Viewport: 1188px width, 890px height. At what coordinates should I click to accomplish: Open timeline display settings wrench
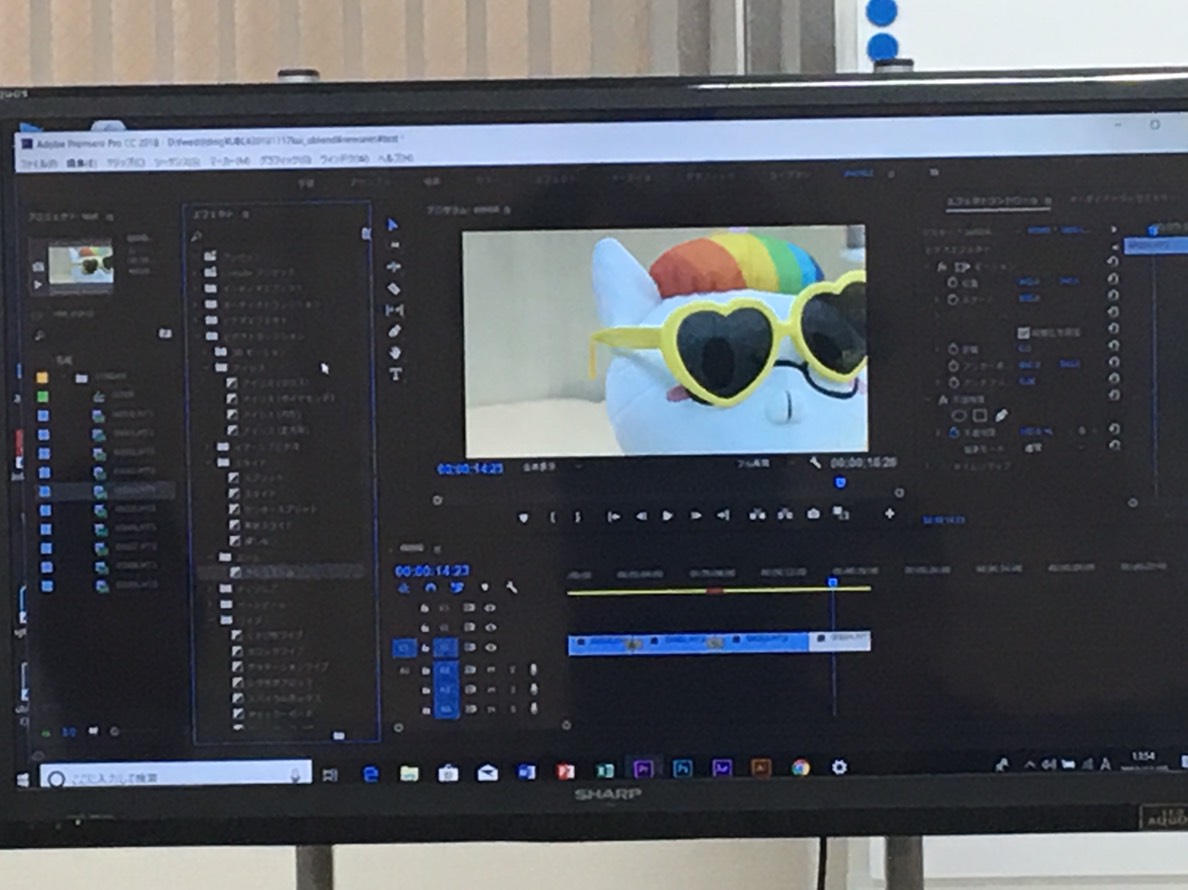(x=511, y=587)
